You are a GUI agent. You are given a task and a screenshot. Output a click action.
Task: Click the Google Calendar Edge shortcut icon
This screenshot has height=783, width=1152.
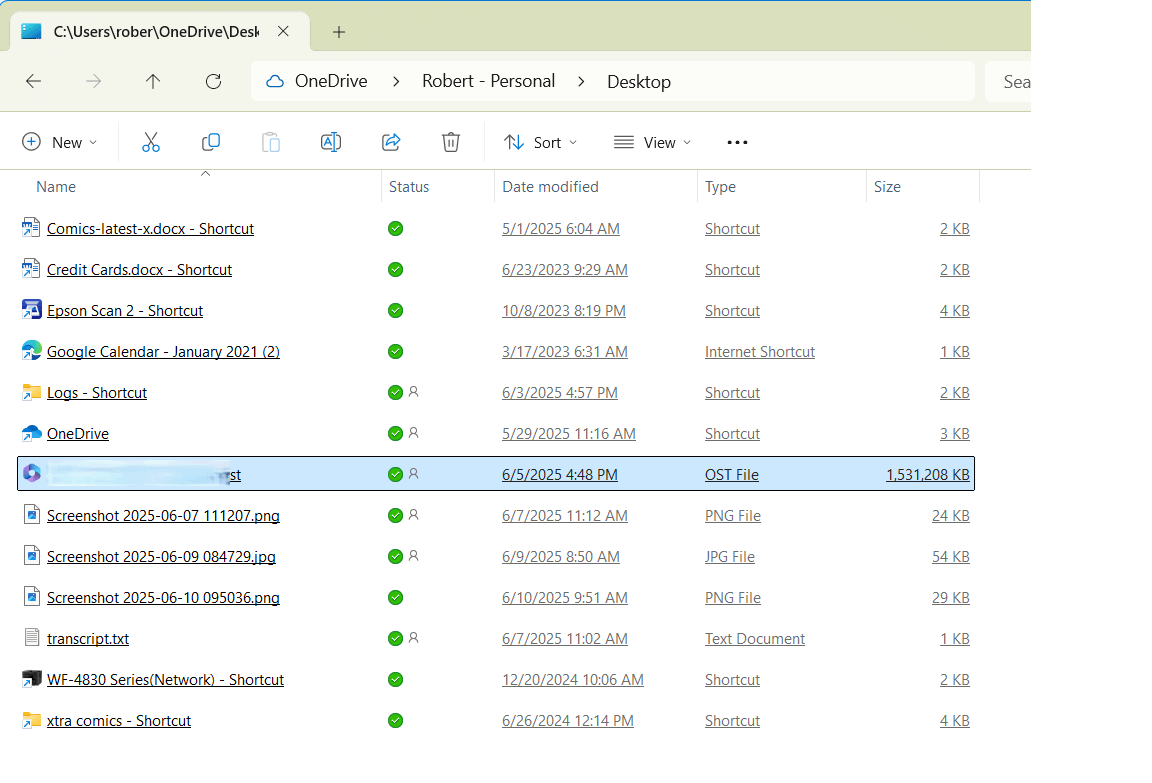[32, 351]
